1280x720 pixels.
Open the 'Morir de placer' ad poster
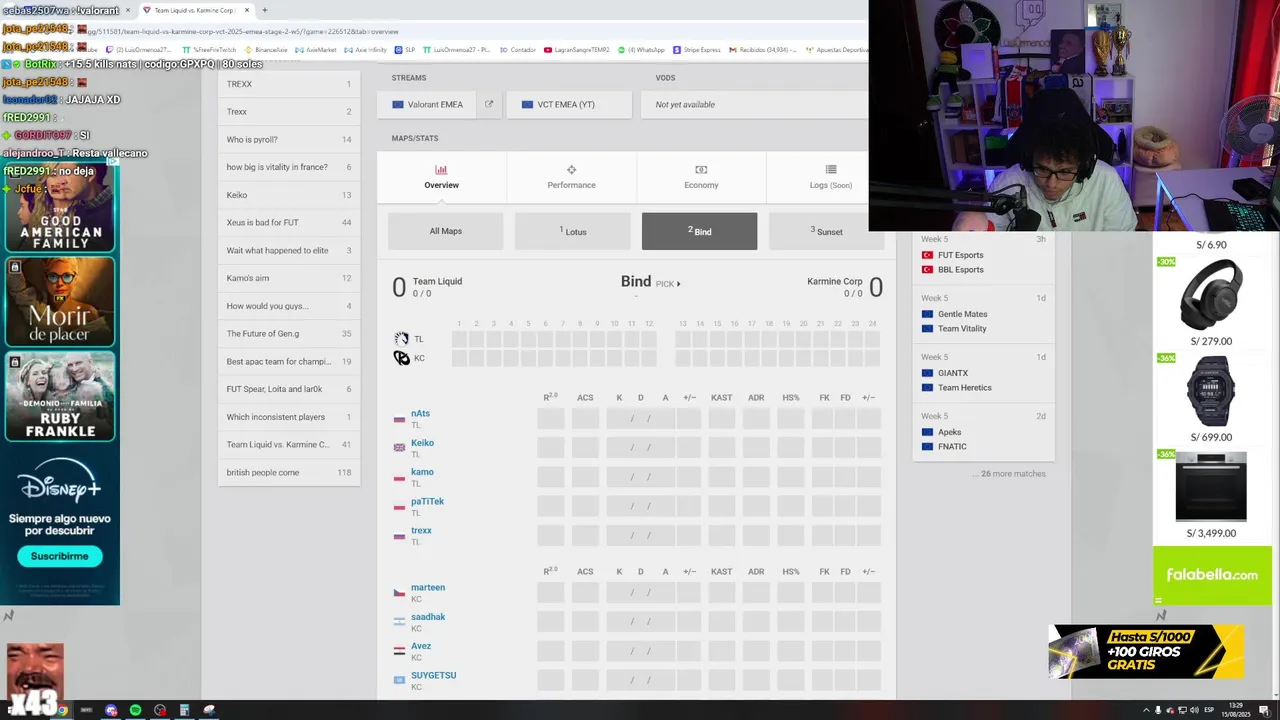pos(60,302)
